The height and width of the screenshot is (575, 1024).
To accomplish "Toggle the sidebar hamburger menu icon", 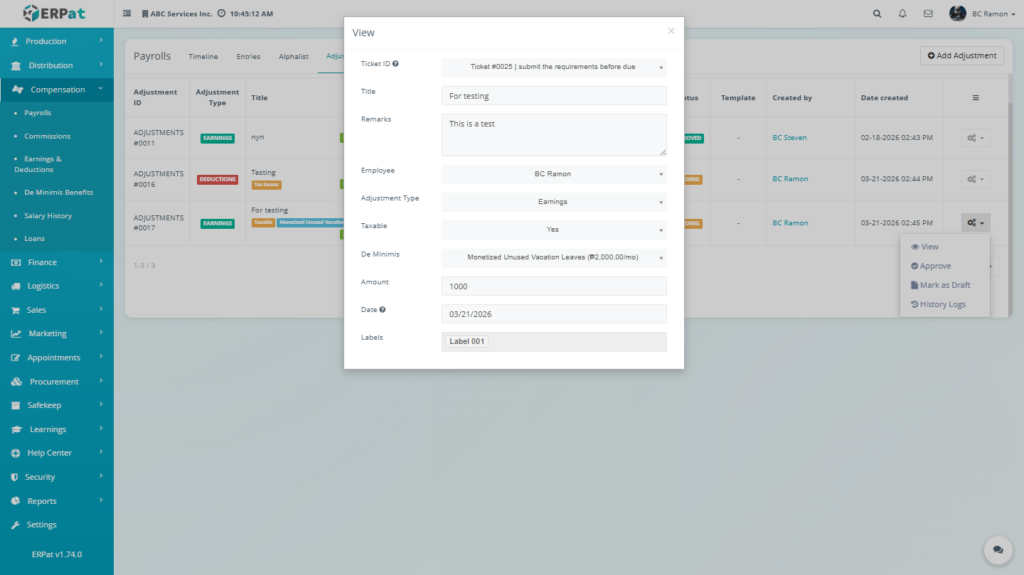I will coord(127,14).
